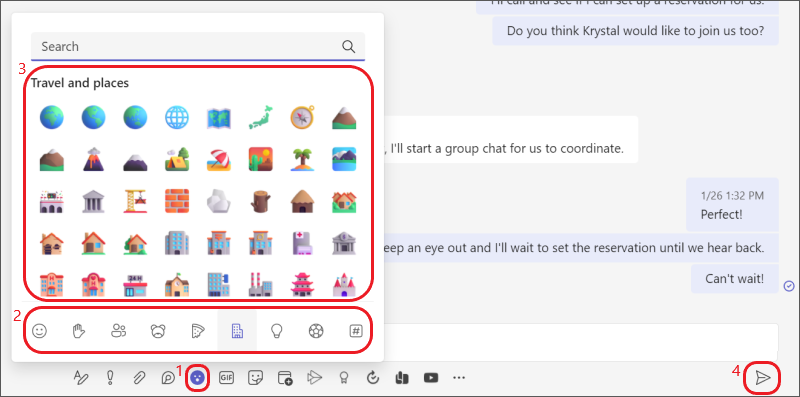The image size is (800, 397).
Task: Switch to the Food emoji category
Action: (197, 331)
